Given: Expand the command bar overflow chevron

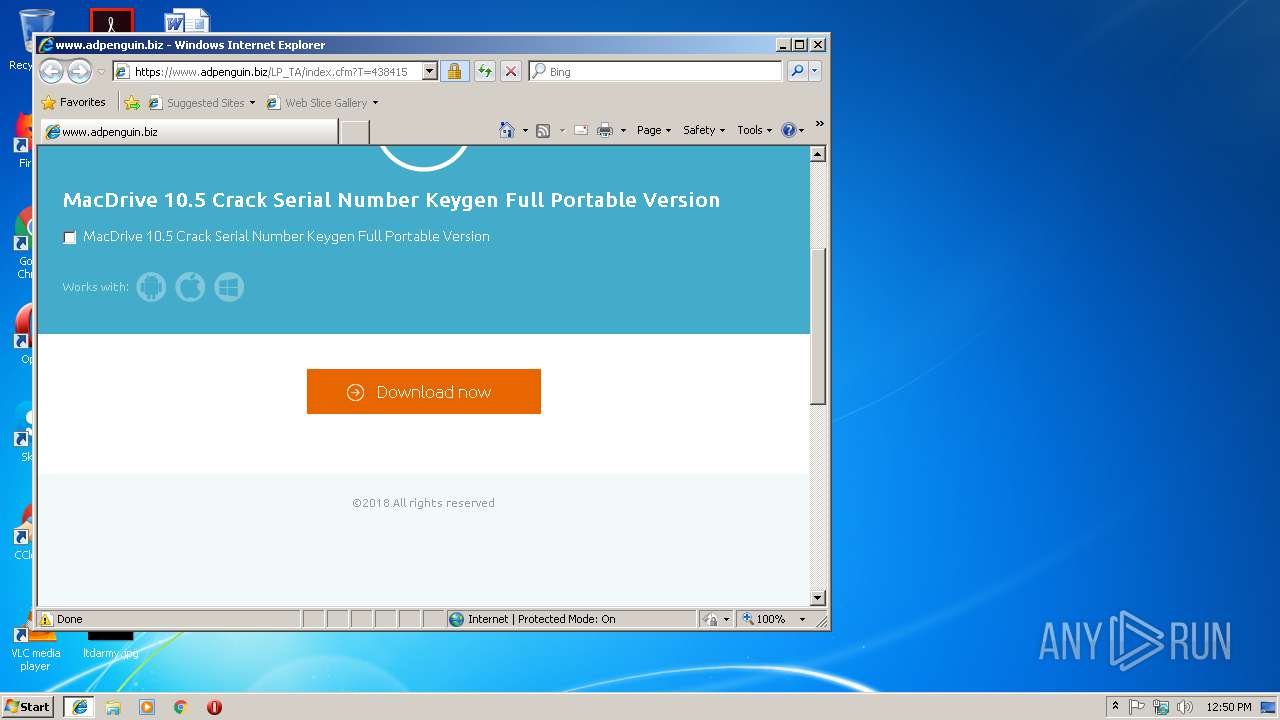Looking at the screenshot, I should click(819, 124).
